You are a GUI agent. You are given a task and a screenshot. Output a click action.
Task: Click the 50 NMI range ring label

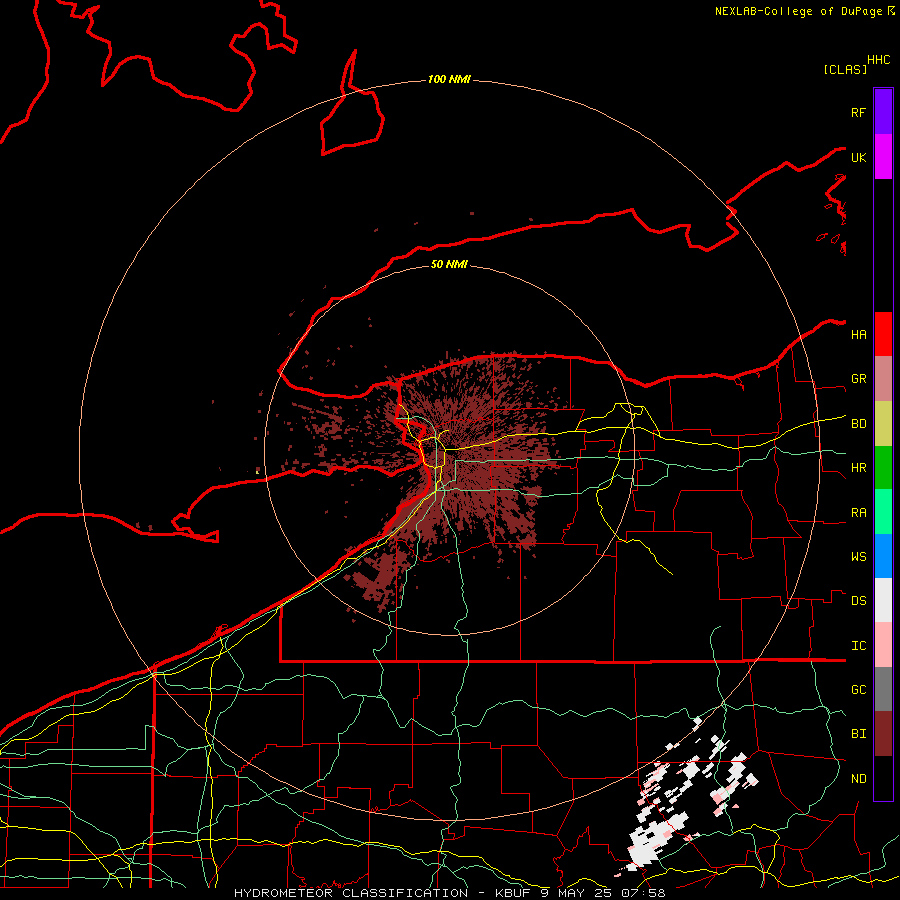(x=449, y=264)
